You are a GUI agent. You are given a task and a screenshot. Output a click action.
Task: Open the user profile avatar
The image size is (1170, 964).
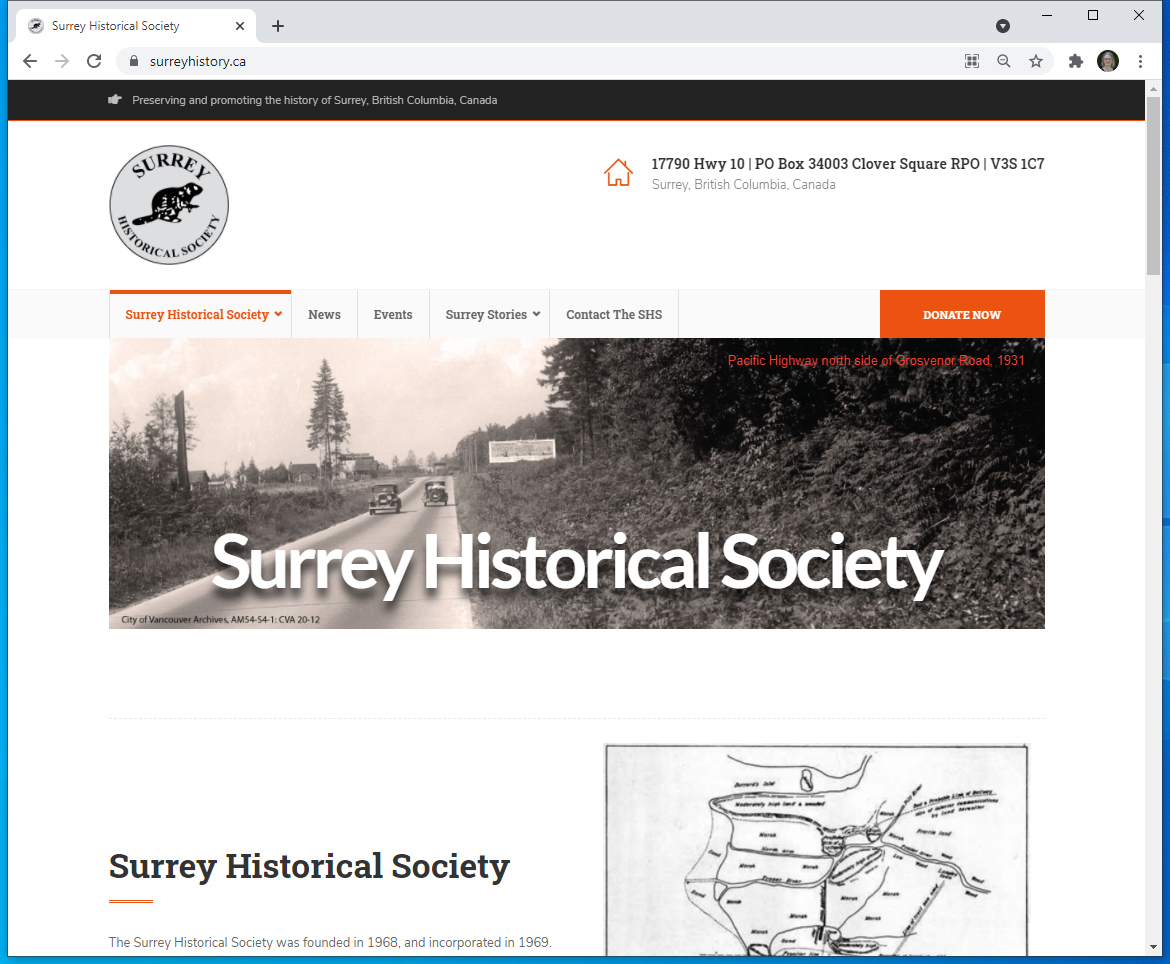pos(1108,61)
